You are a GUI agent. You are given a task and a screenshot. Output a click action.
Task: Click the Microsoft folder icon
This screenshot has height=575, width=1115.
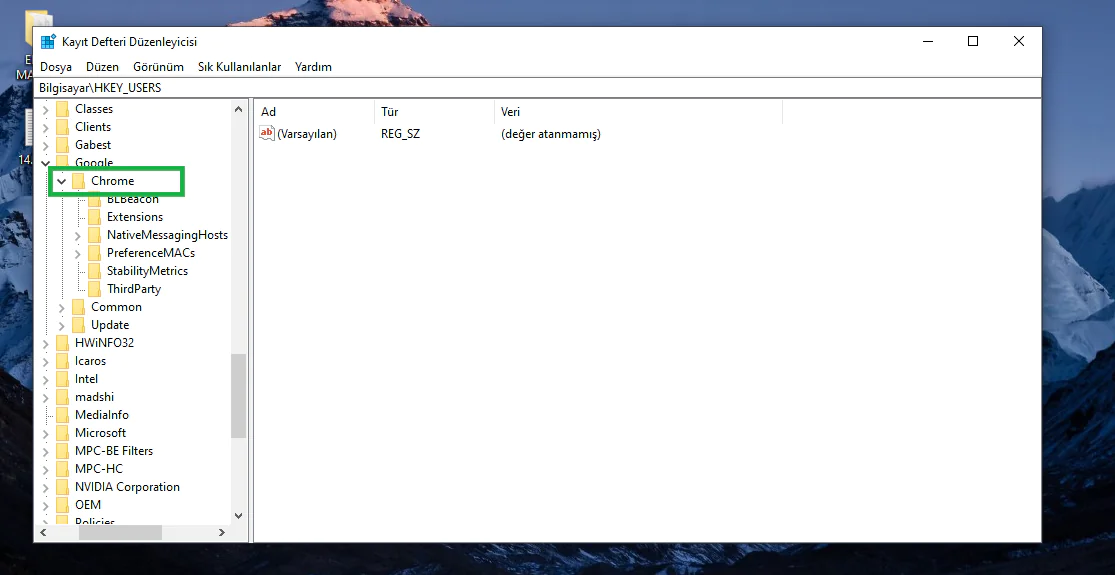click(63, 433)
